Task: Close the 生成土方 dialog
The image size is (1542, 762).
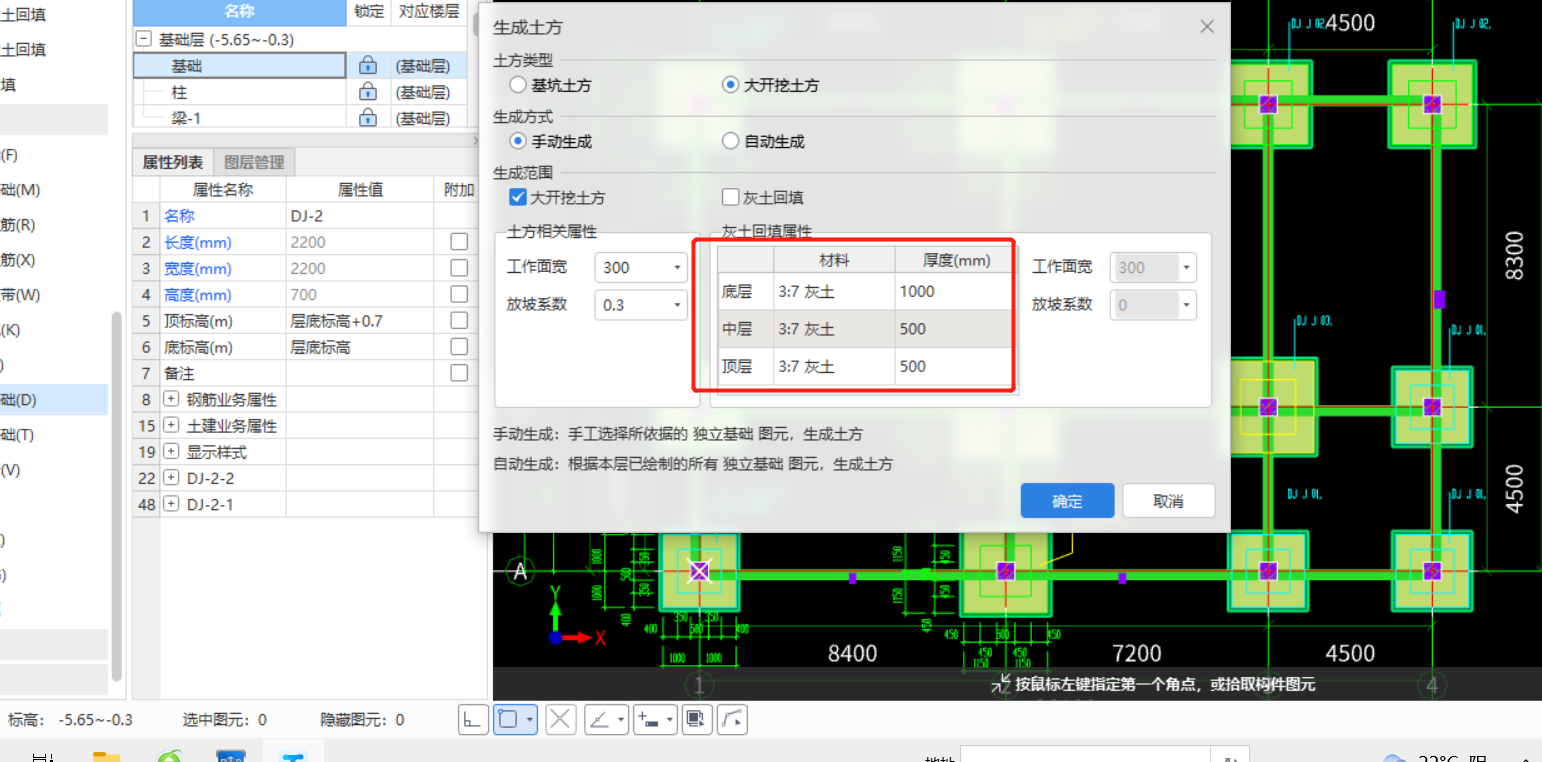Action: [1206, 27]
